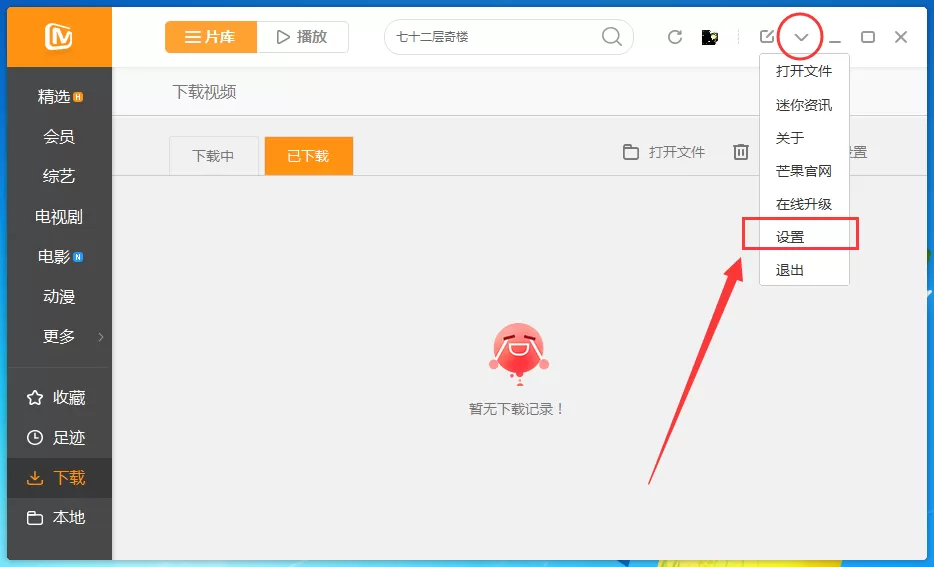Close the Mango TV window

pyautogui.click(x=901, y=37)
